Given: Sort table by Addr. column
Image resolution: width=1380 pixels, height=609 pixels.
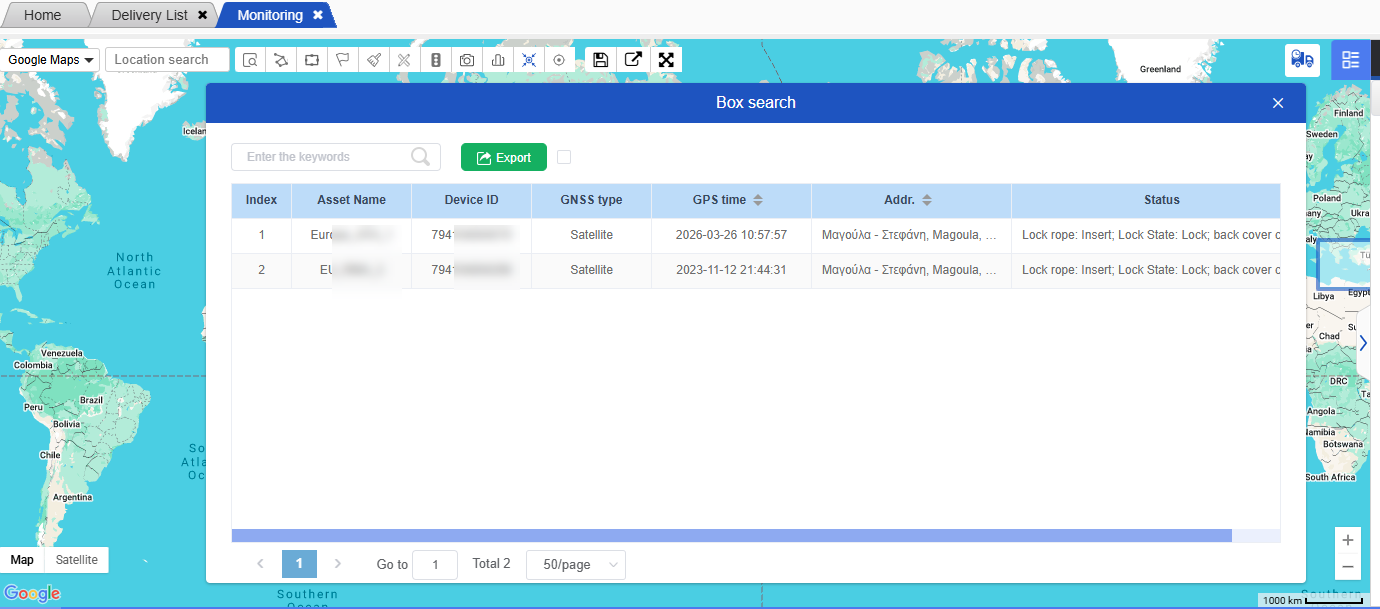Looking at the screenshot, I should (x=927, y=200).
